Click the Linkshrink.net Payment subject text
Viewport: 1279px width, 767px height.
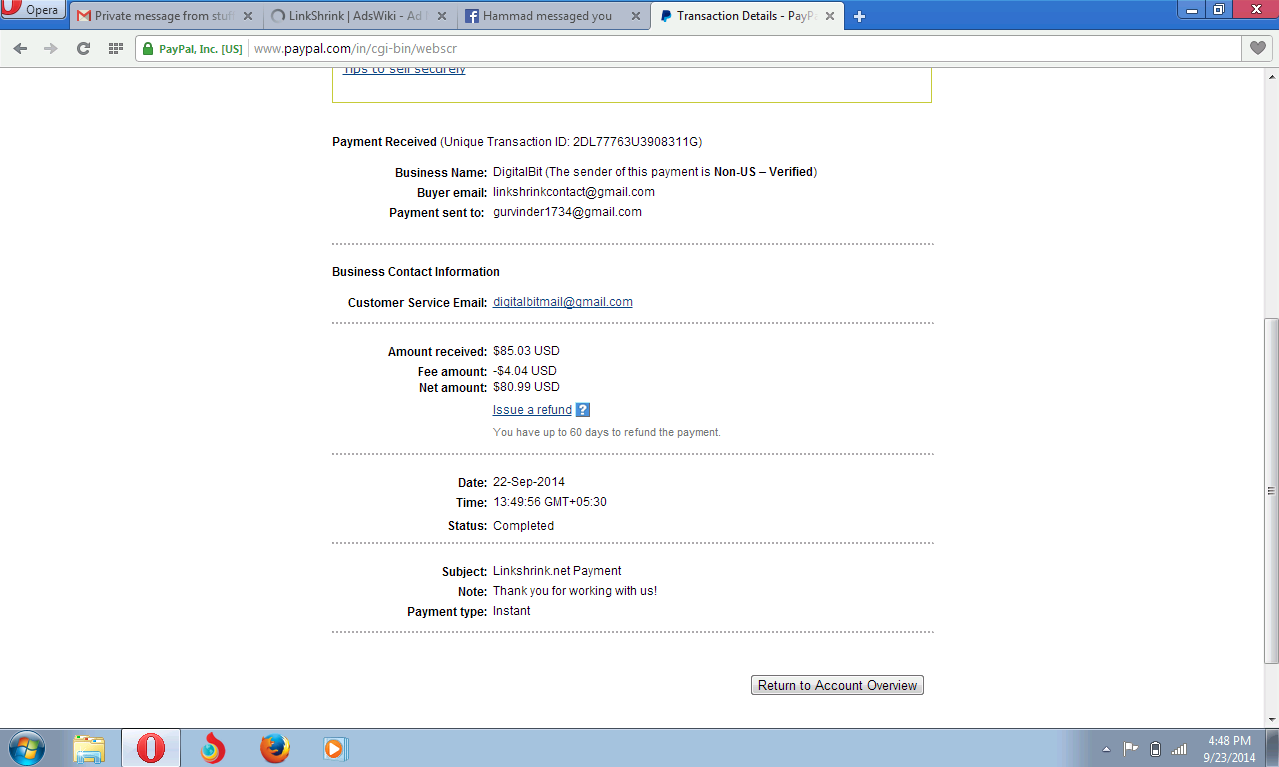pyautogui.click(x=557, y=571)
